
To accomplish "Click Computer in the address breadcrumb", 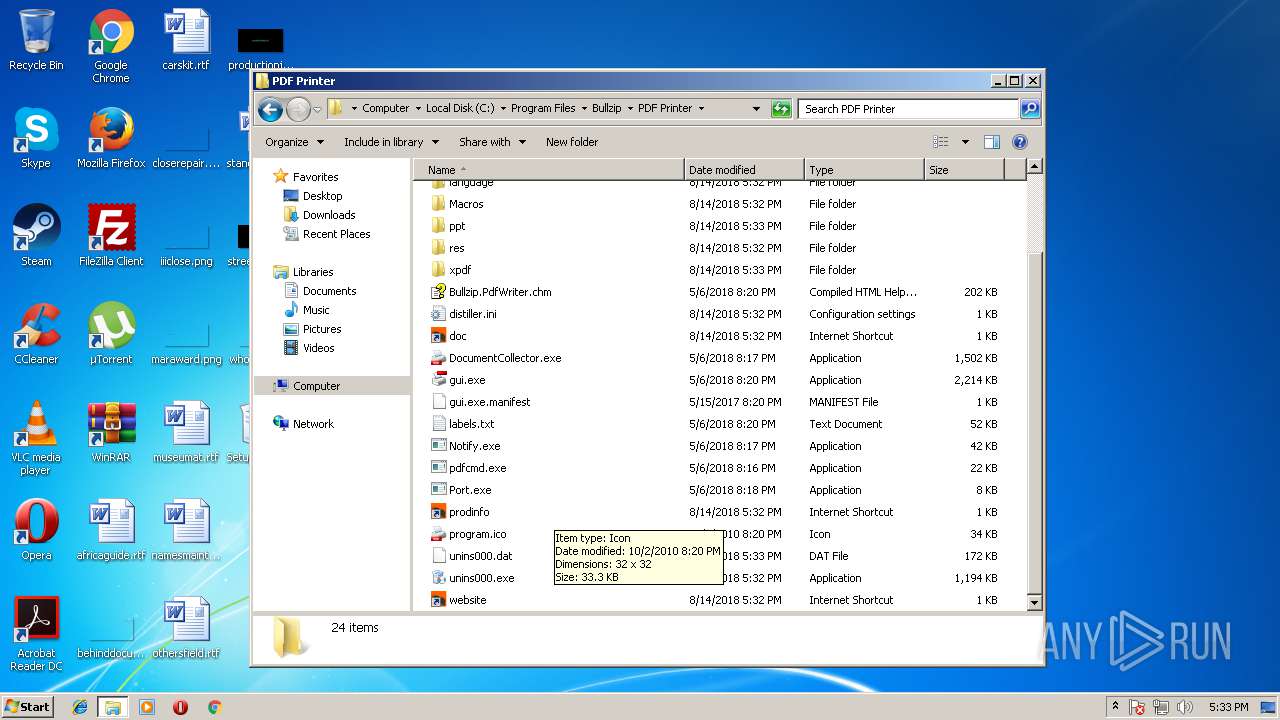I will (385, 109).
